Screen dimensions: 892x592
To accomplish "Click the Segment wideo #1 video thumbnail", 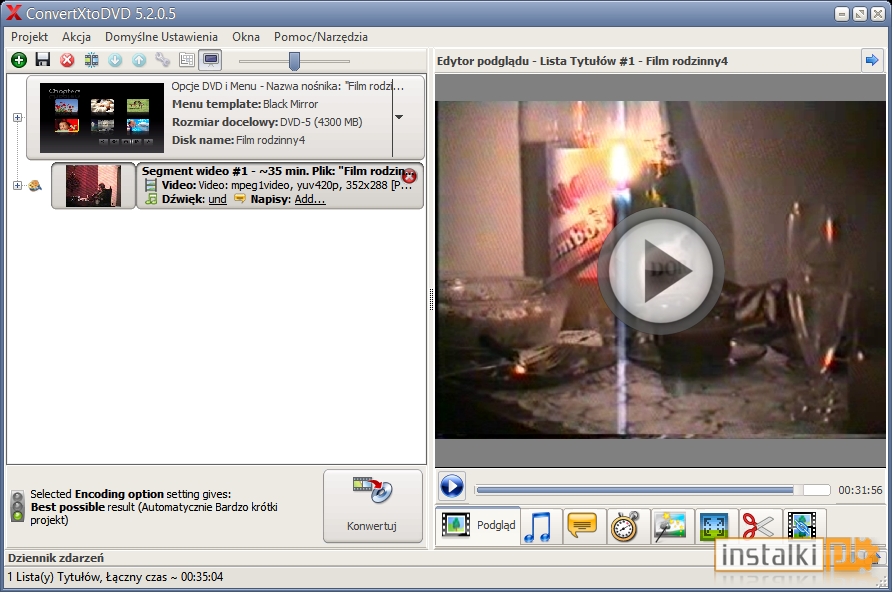I will (x=93, y=185).
